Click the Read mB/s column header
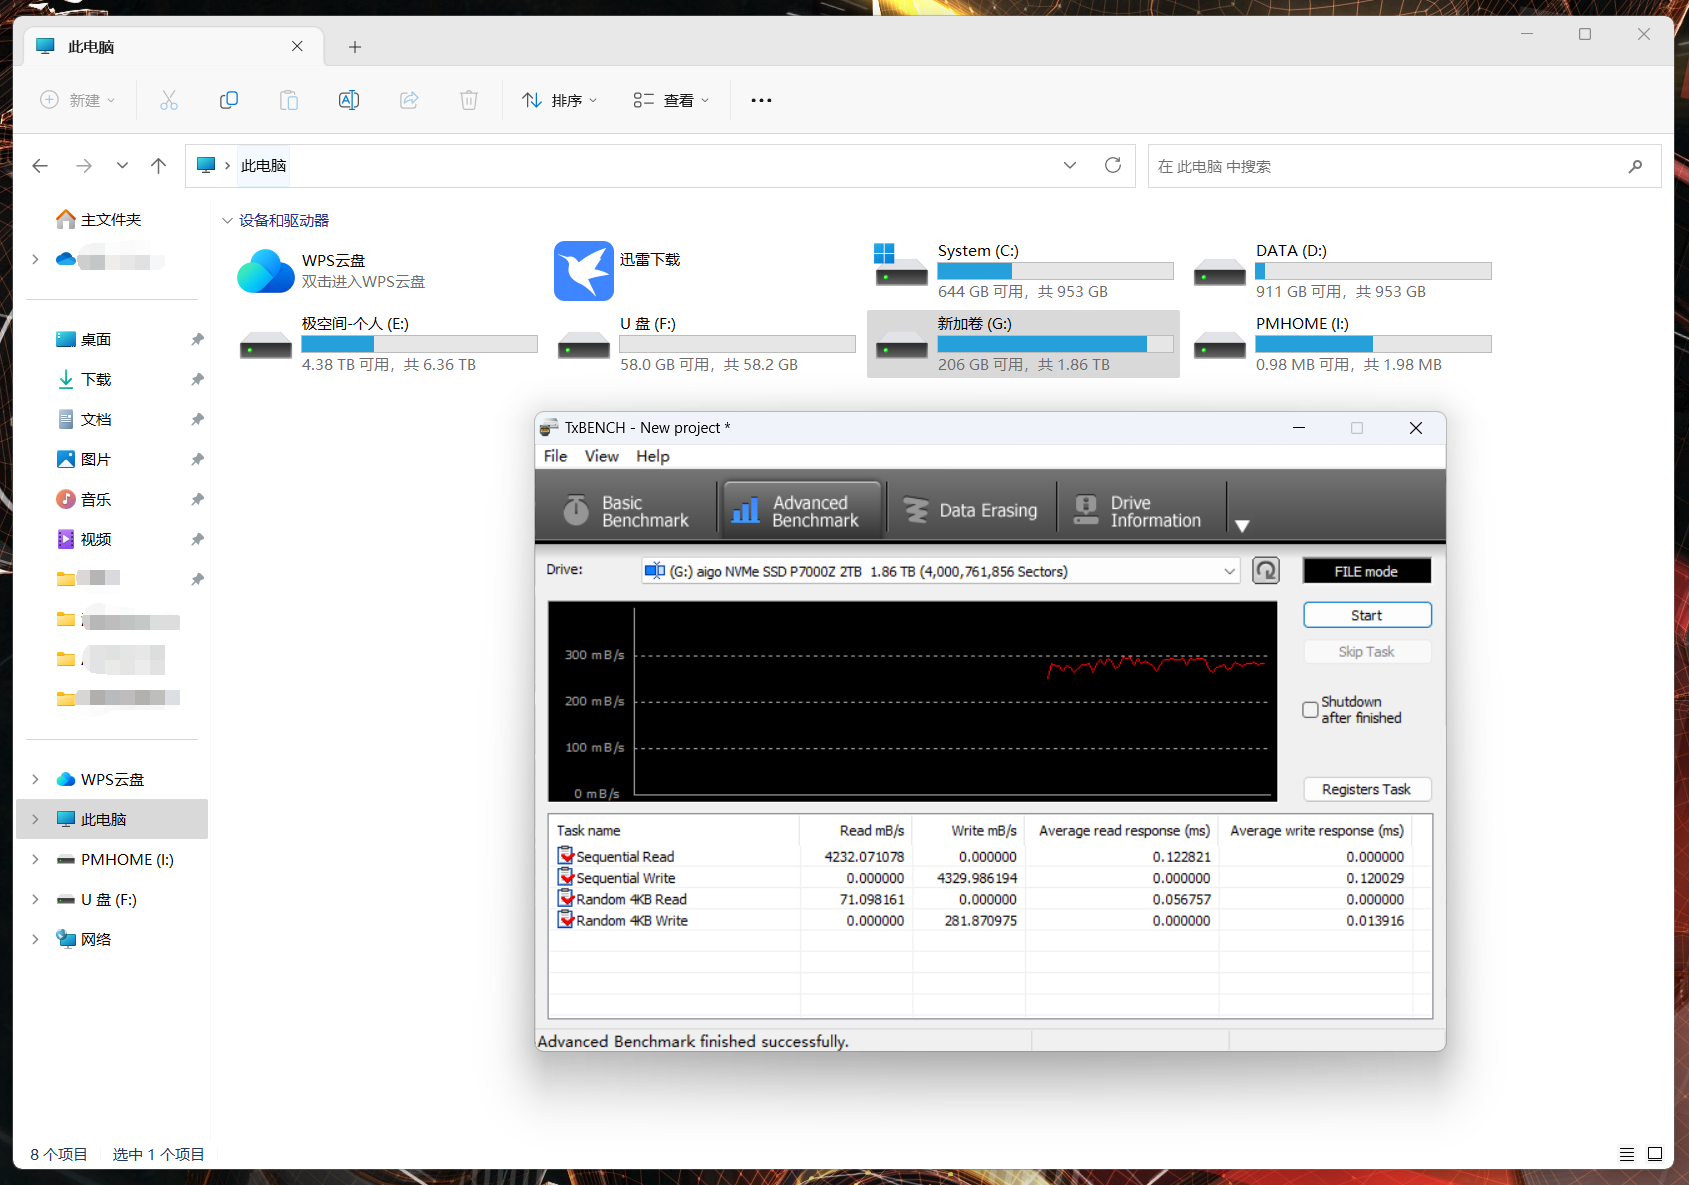 coord(856,830)
